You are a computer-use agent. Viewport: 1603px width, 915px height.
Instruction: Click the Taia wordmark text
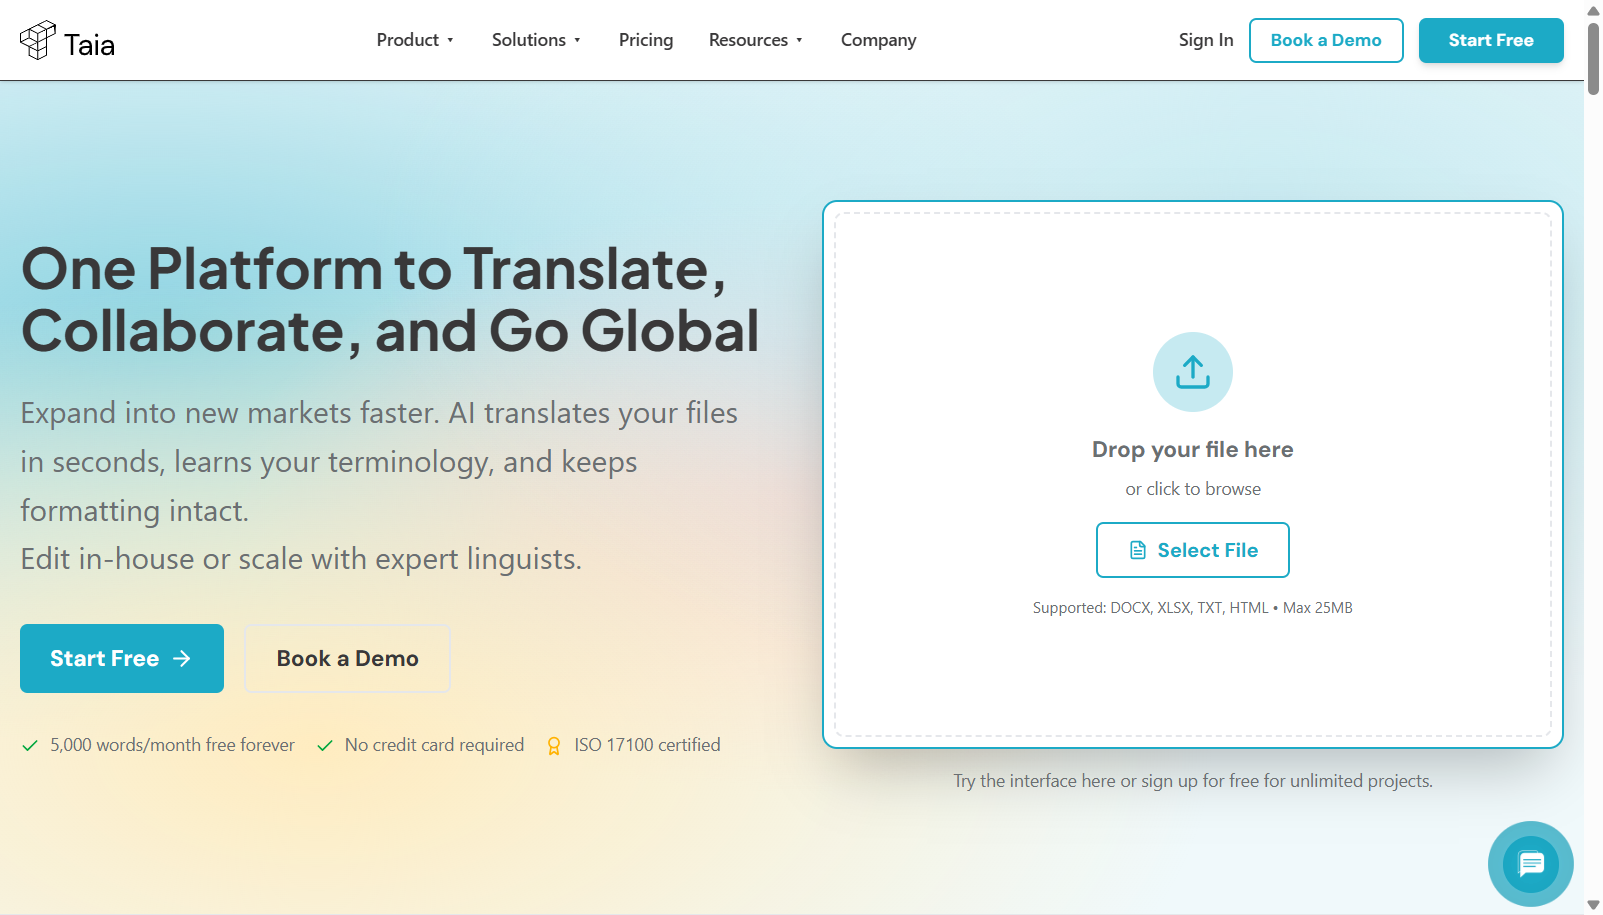pyautogui.click(x=89, y=45)
